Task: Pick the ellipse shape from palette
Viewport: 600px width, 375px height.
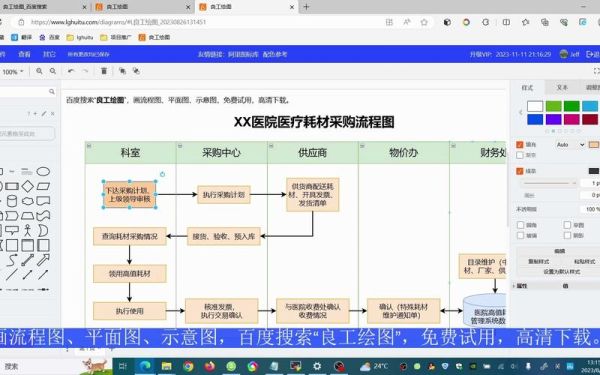Action: pos(43,171)
